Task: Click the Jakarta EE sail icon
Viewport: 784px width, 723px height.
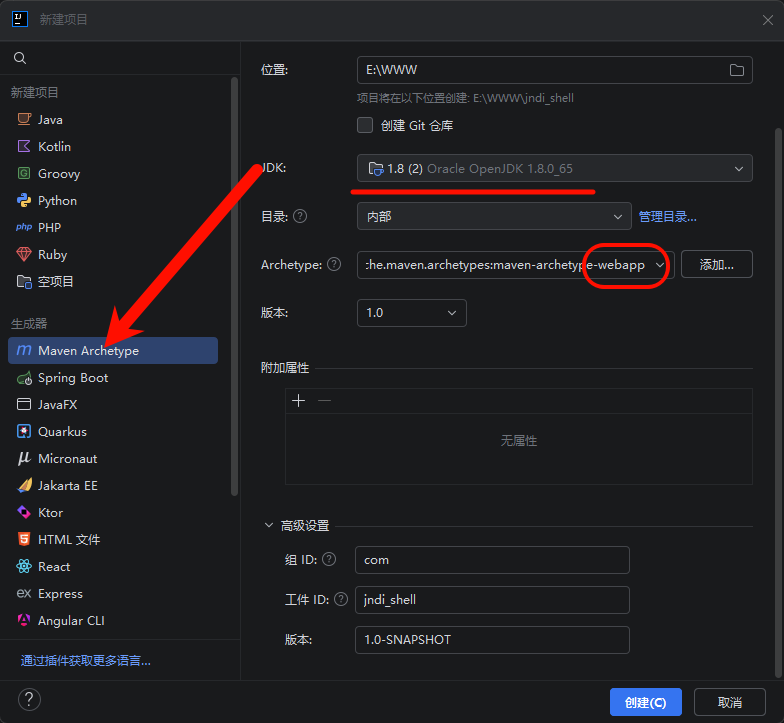Action: coord(24,485)
